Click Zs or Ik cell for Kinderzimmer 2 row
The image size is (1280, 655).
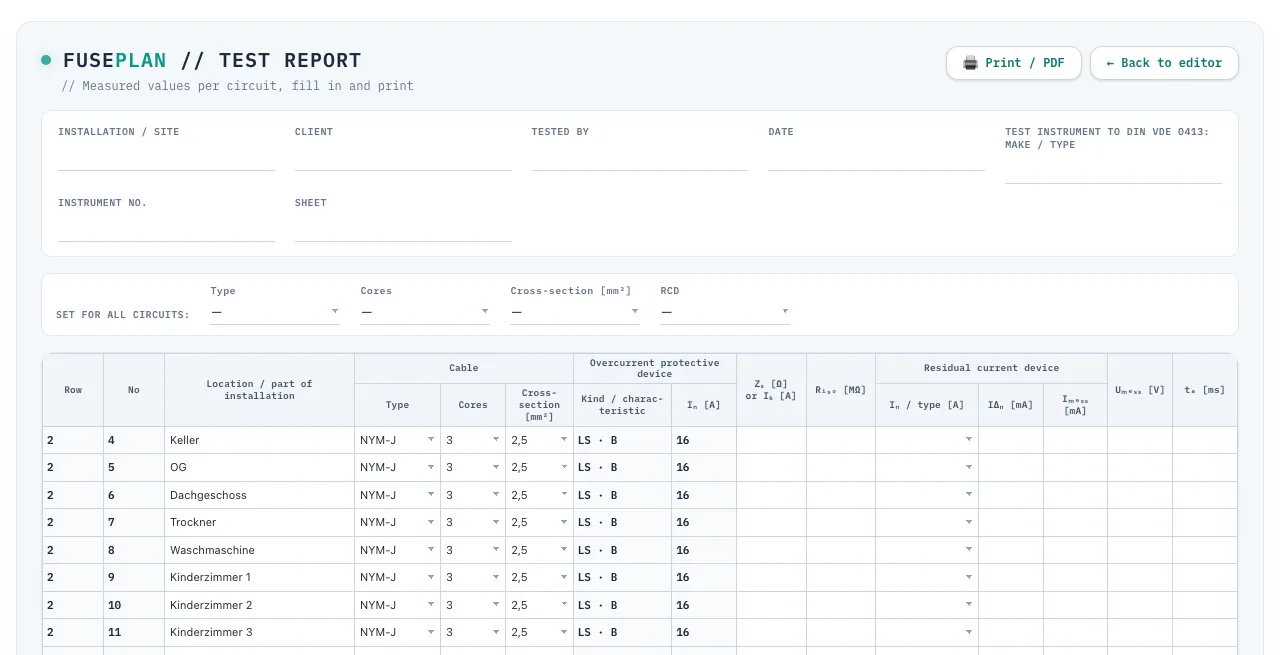pyautogui.click(x=771, y=605)
